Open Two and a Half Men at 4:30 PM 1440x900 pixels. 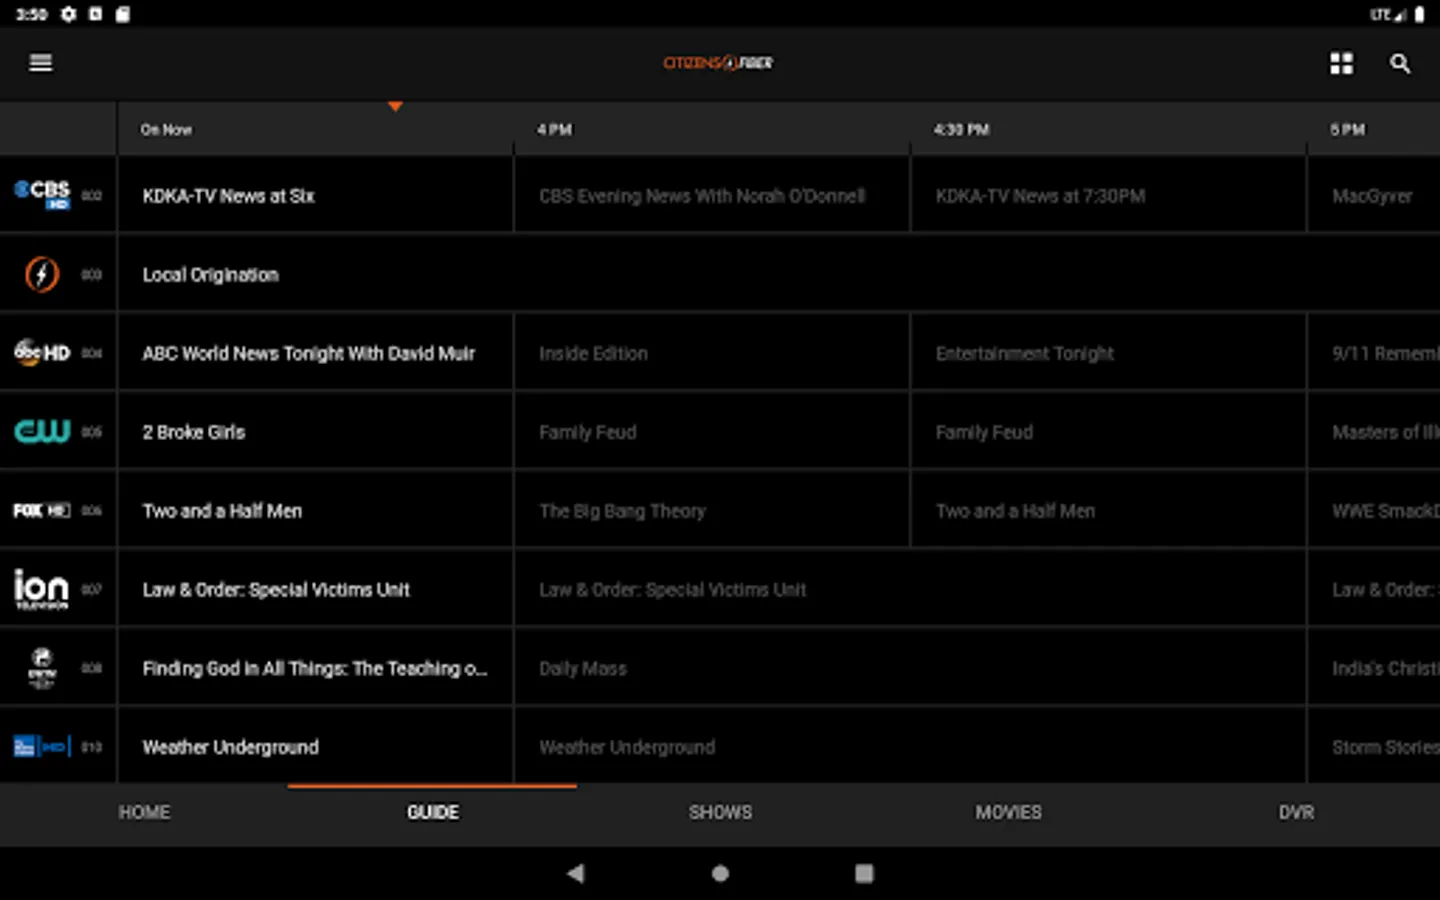point(1108,510)
